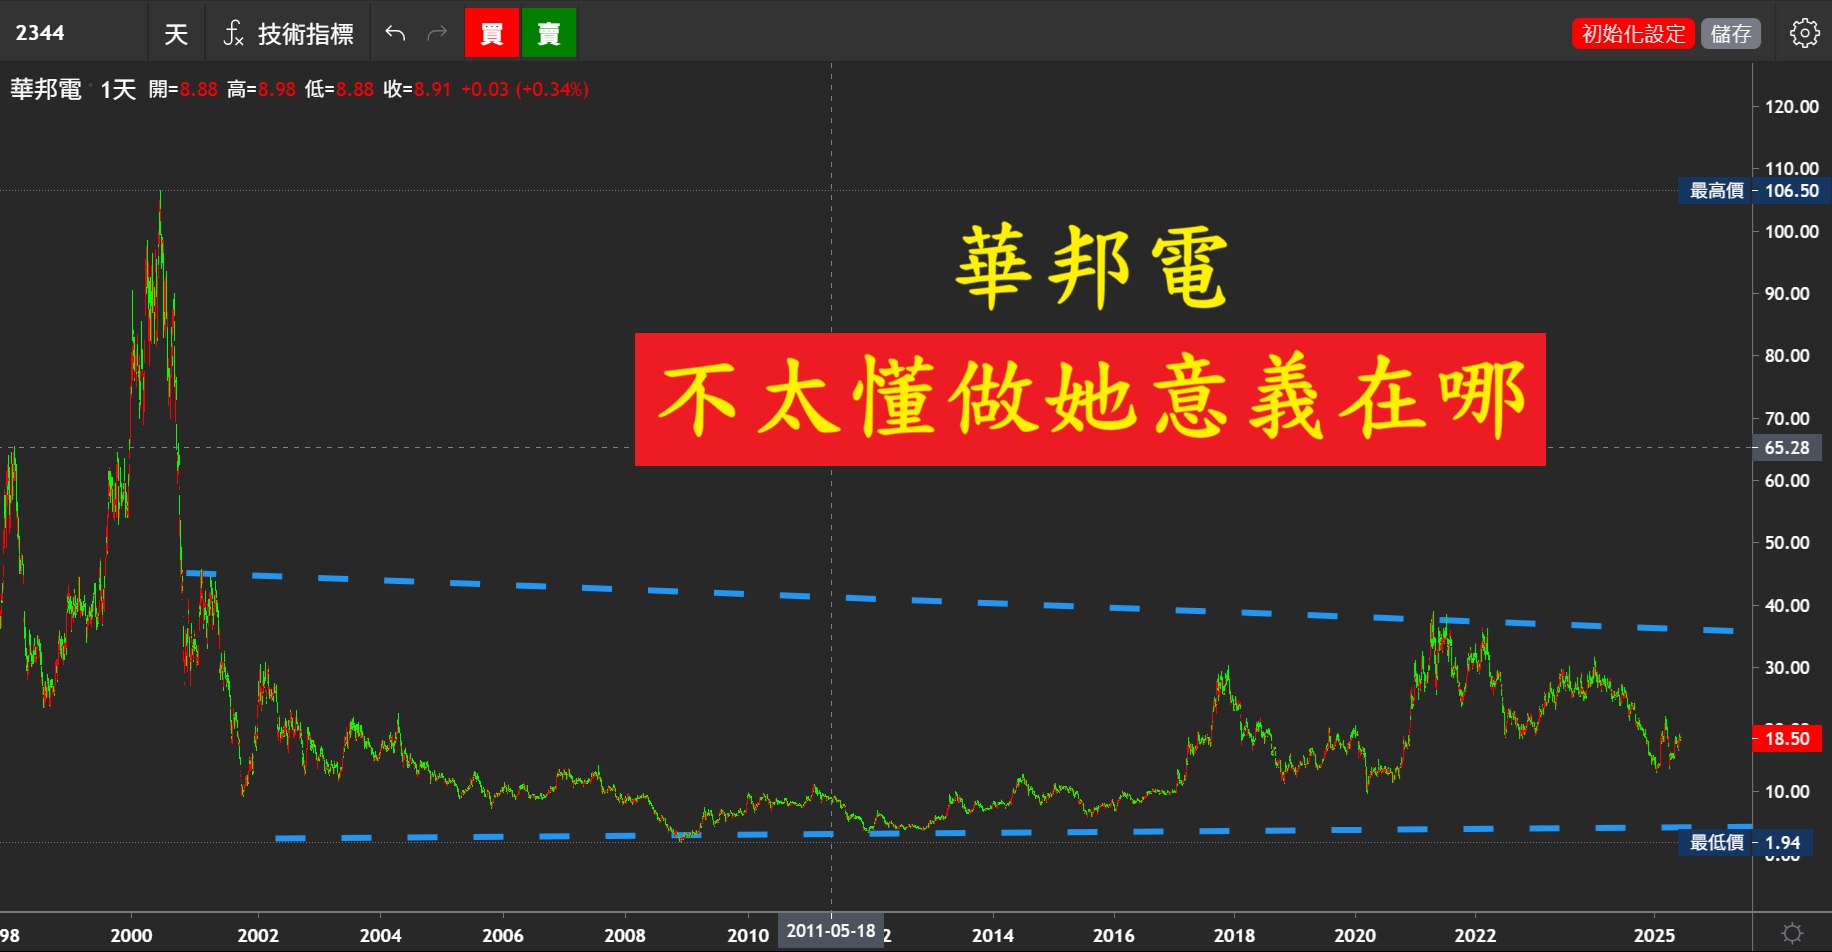
Task: Click the bottom-right chart scale settings icon
Action: (x=1792, y=933)
